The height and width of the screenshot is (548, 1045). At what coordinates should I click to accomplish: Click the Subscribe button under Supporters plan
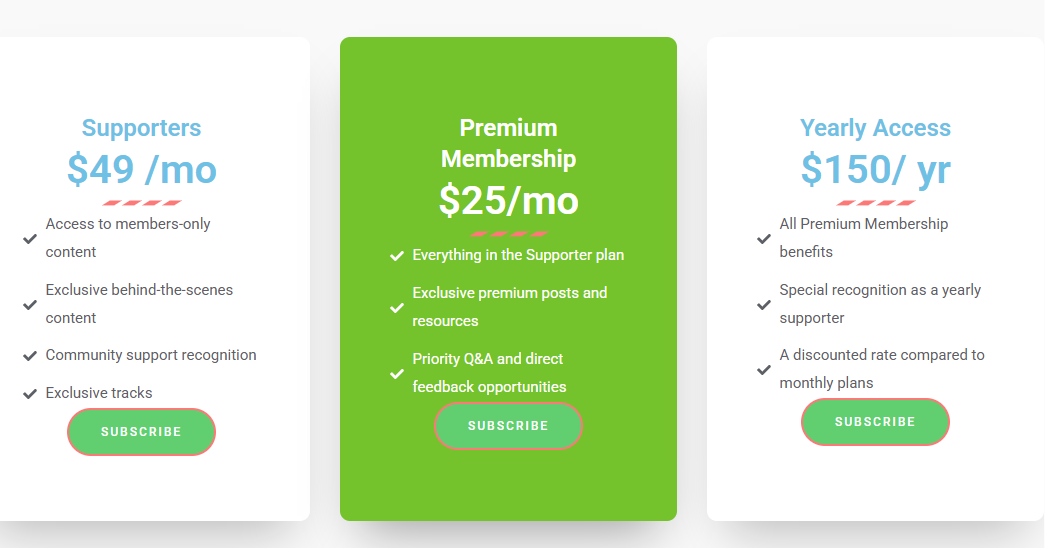(141, 432)
